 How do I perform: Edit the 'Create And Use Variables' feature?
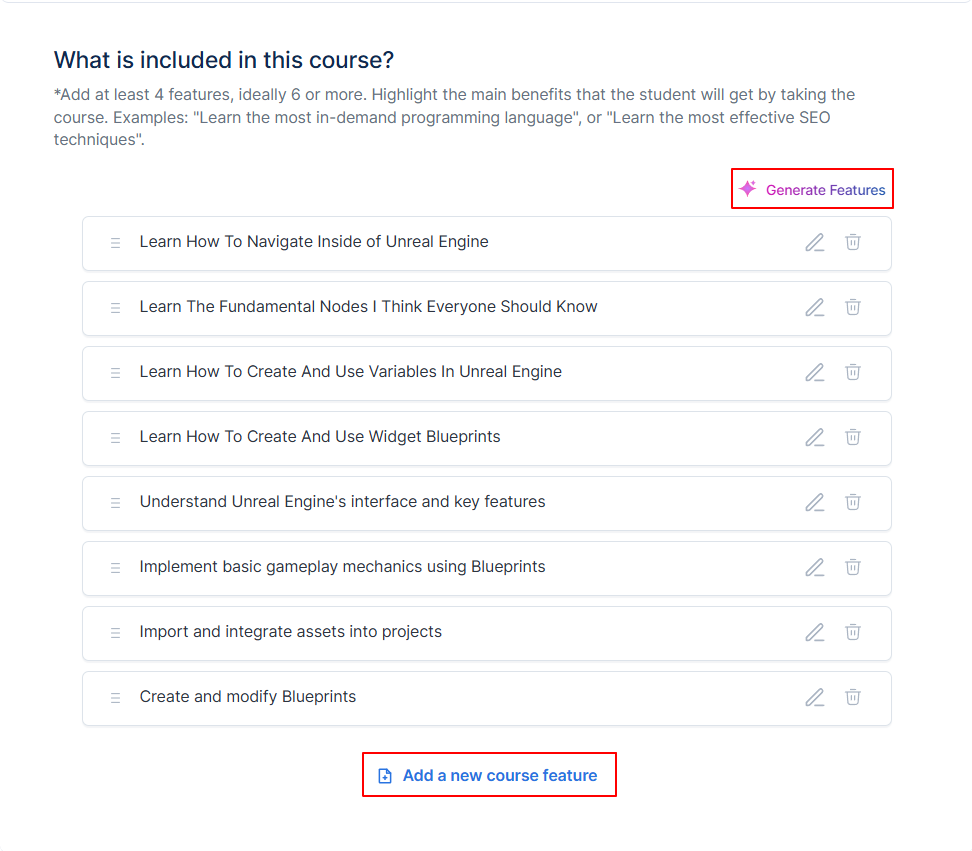pos(815,373)
